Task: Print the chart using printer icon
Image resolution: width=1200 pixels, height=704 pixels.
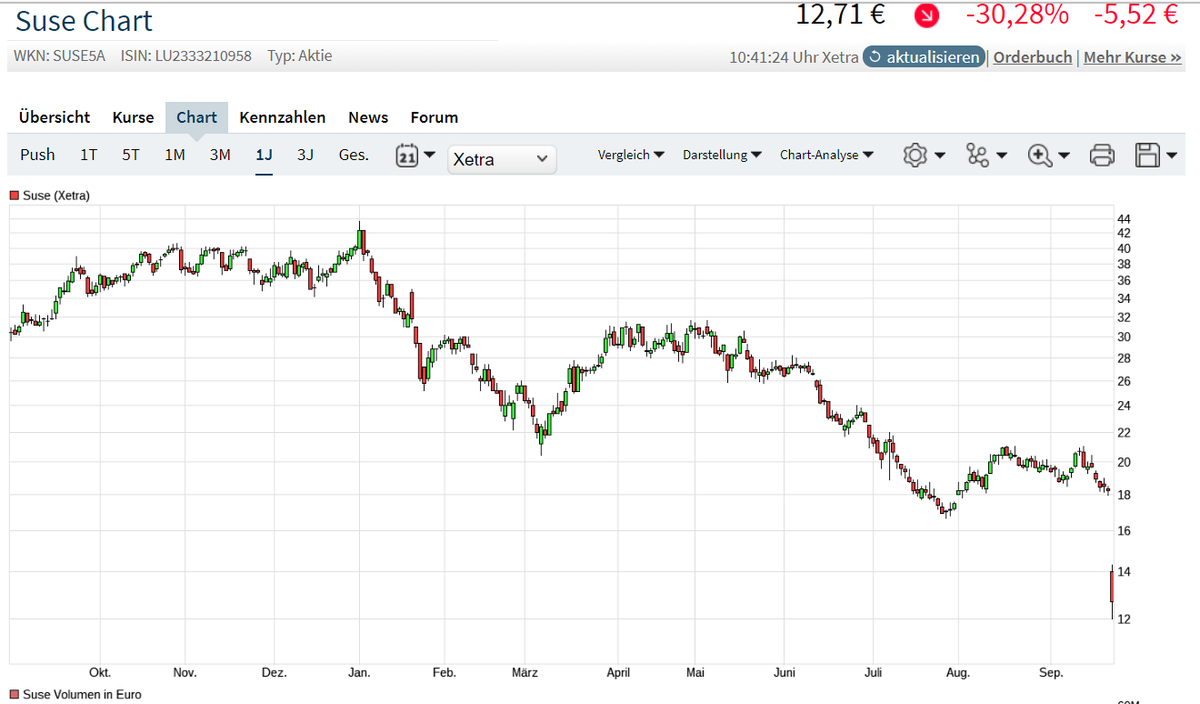Action: point(1102,155)
